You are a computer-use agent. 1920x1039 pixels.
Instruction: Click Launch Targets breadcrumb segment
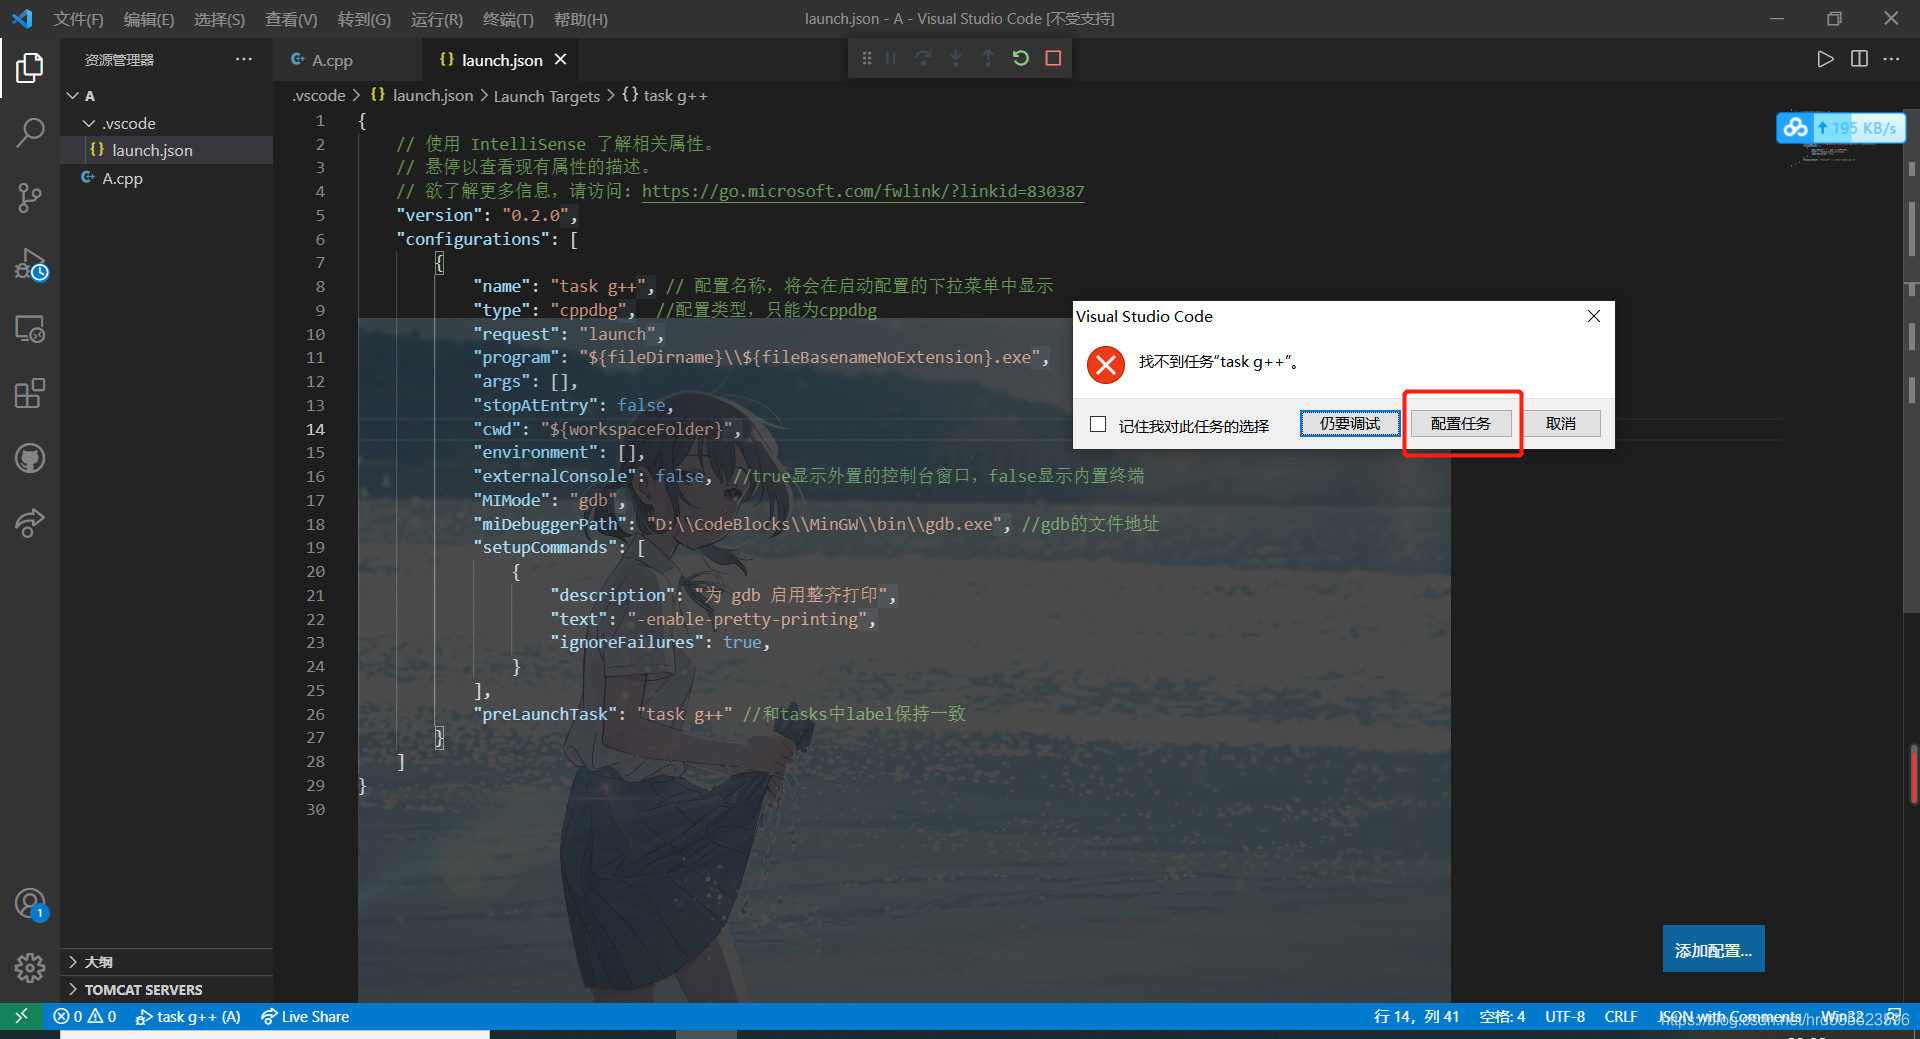[547, 96]
